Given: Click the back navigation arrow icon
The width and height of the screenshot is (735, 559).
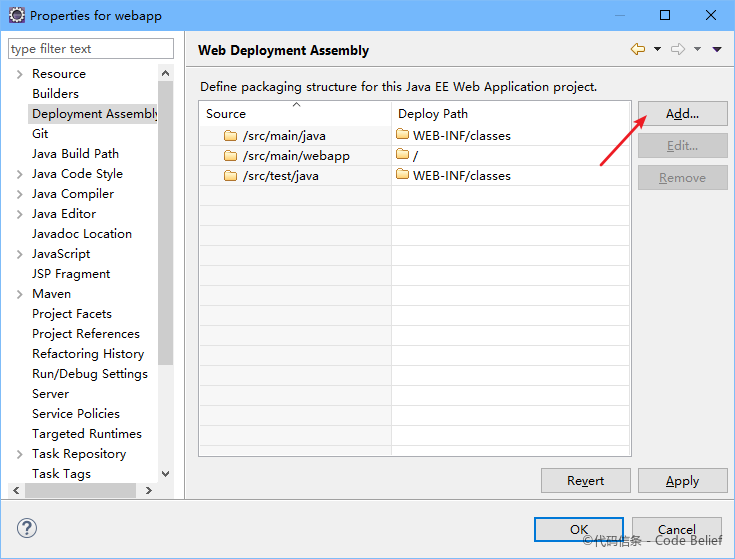Looking at the screenshot, I should [x=638, y=49].
